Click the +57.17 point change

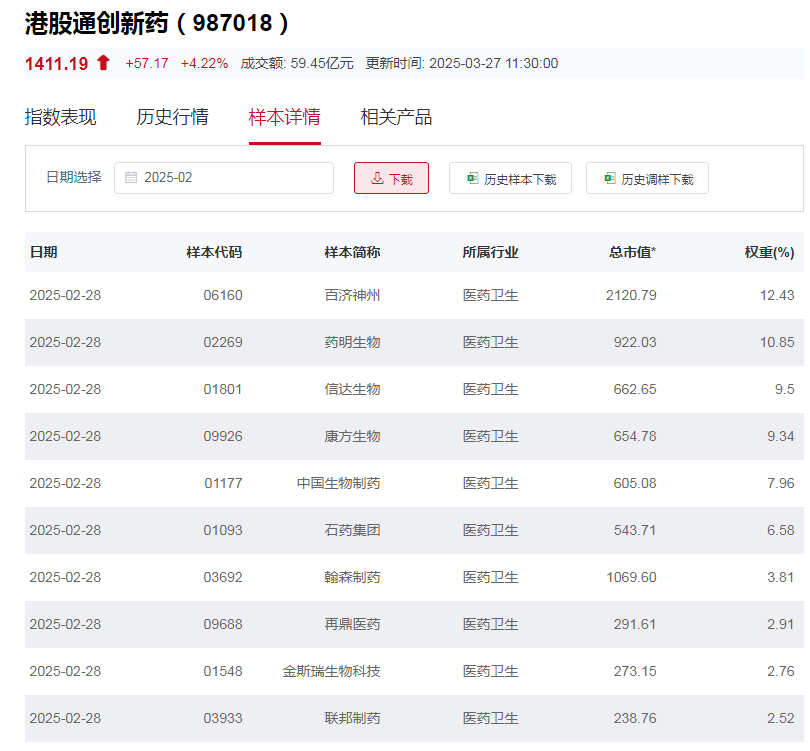pyautogui.click(x=147, y=64)
